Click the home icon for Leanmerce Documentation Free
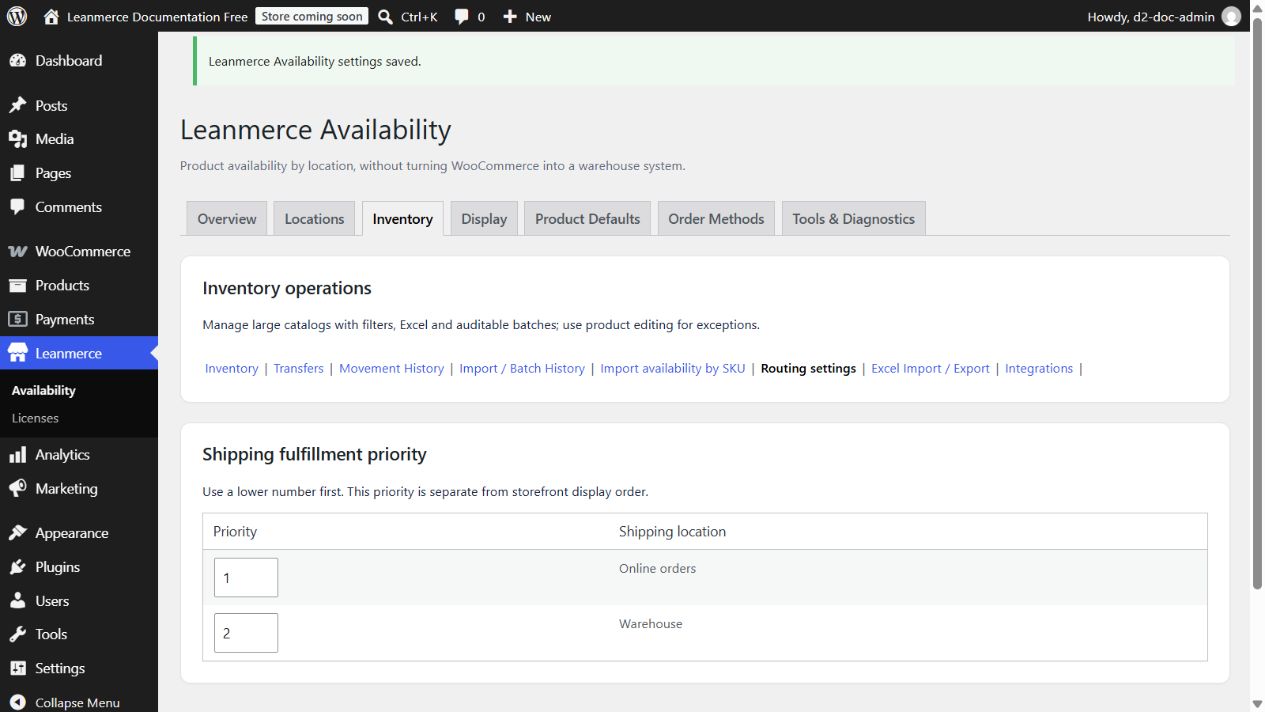1265x712 pixels. click(x=52, y=16)
